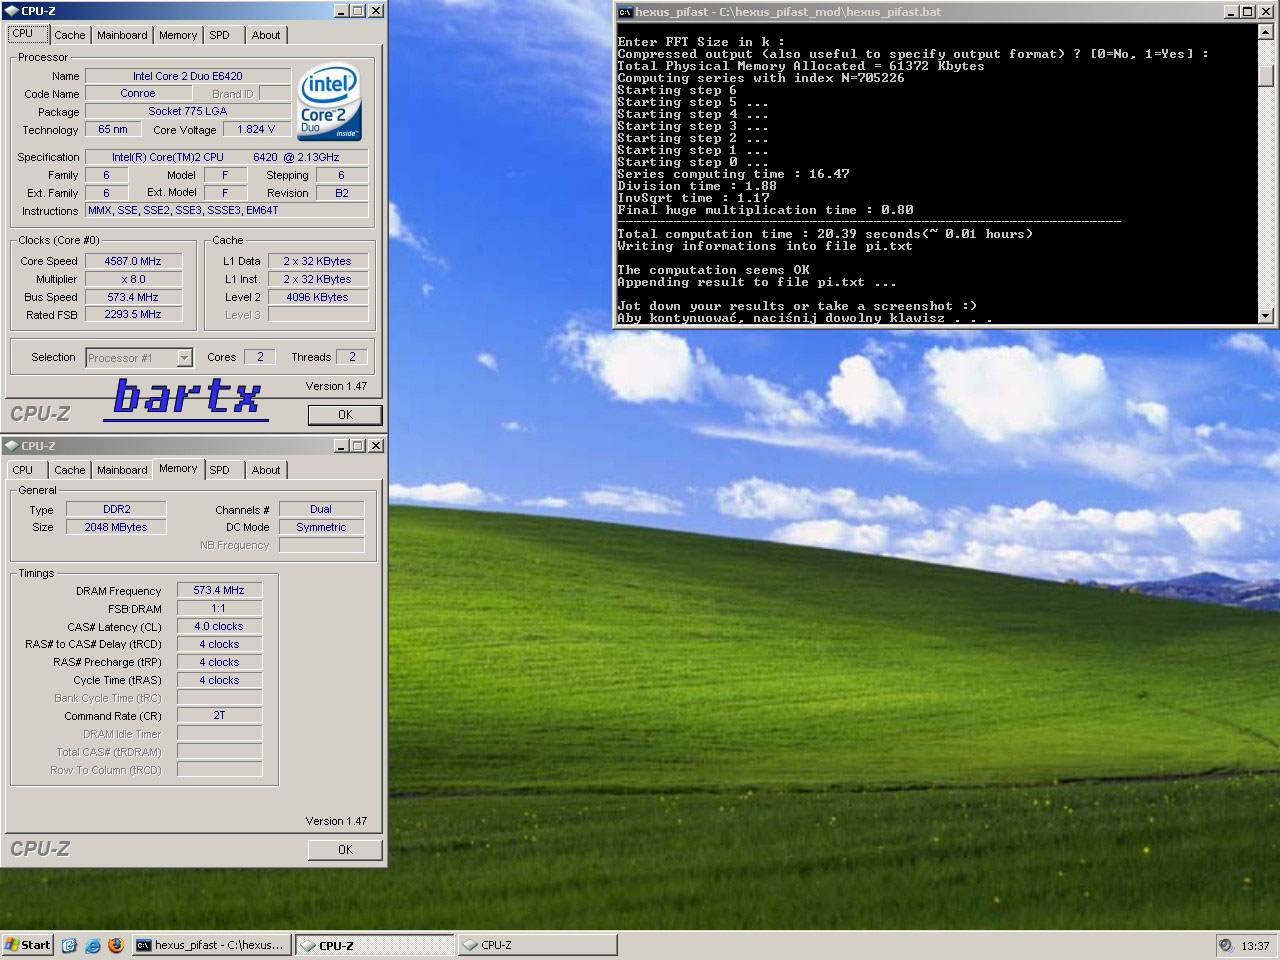This screenshot has height=960, width=1280.
Task: Click the CAS# Latency value '4.0 clocks'
Action: click(x=219, y=626)
